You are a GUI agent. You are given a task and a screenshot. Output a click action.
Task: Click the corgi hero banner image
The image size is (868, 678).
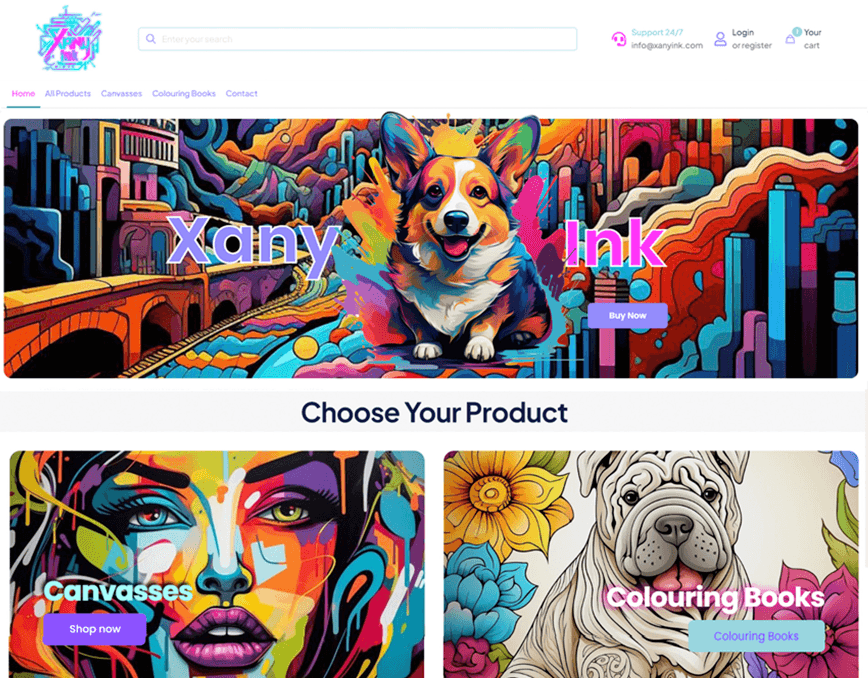(431, 249)
